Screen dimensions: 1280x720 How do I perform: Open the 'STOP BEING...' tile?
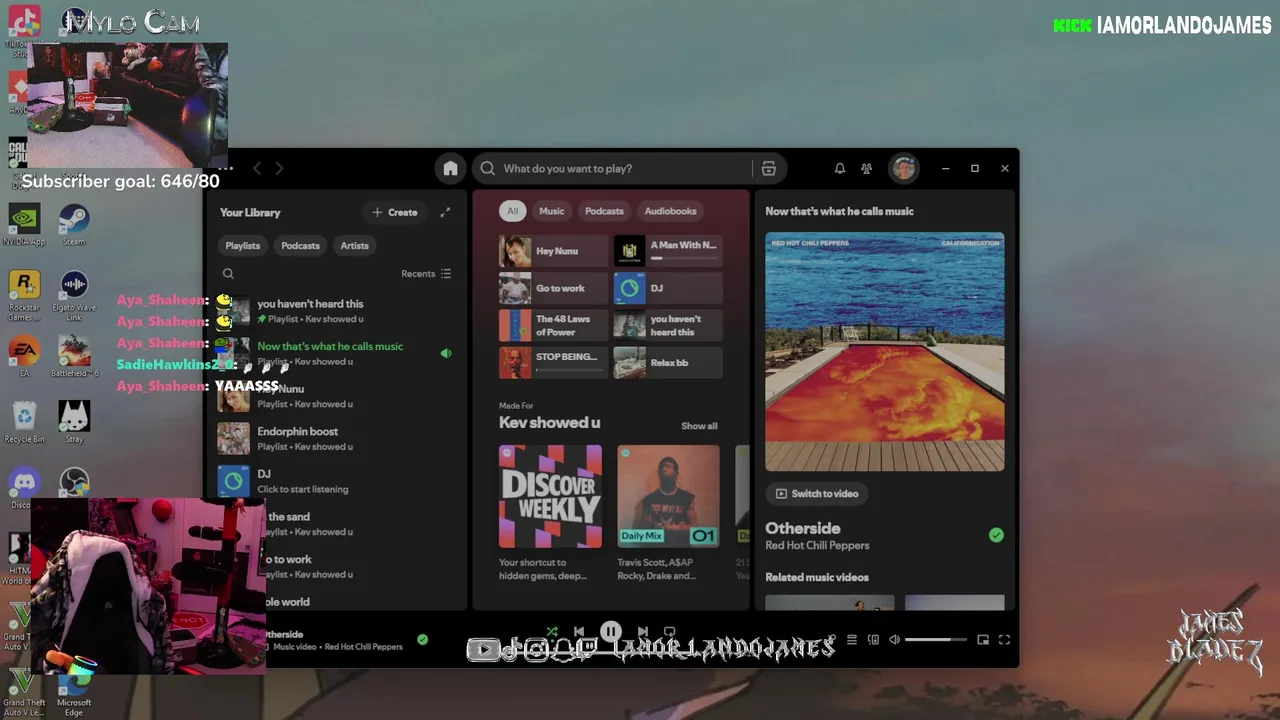point(553,362)
